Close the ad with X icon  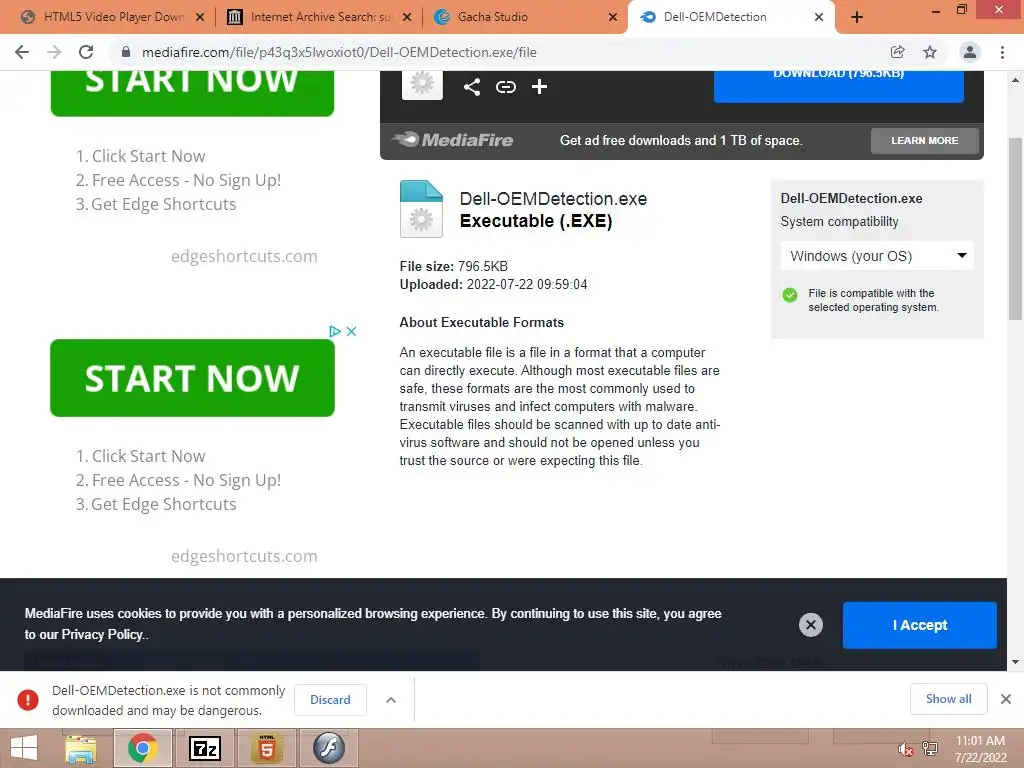coord(351,331)
